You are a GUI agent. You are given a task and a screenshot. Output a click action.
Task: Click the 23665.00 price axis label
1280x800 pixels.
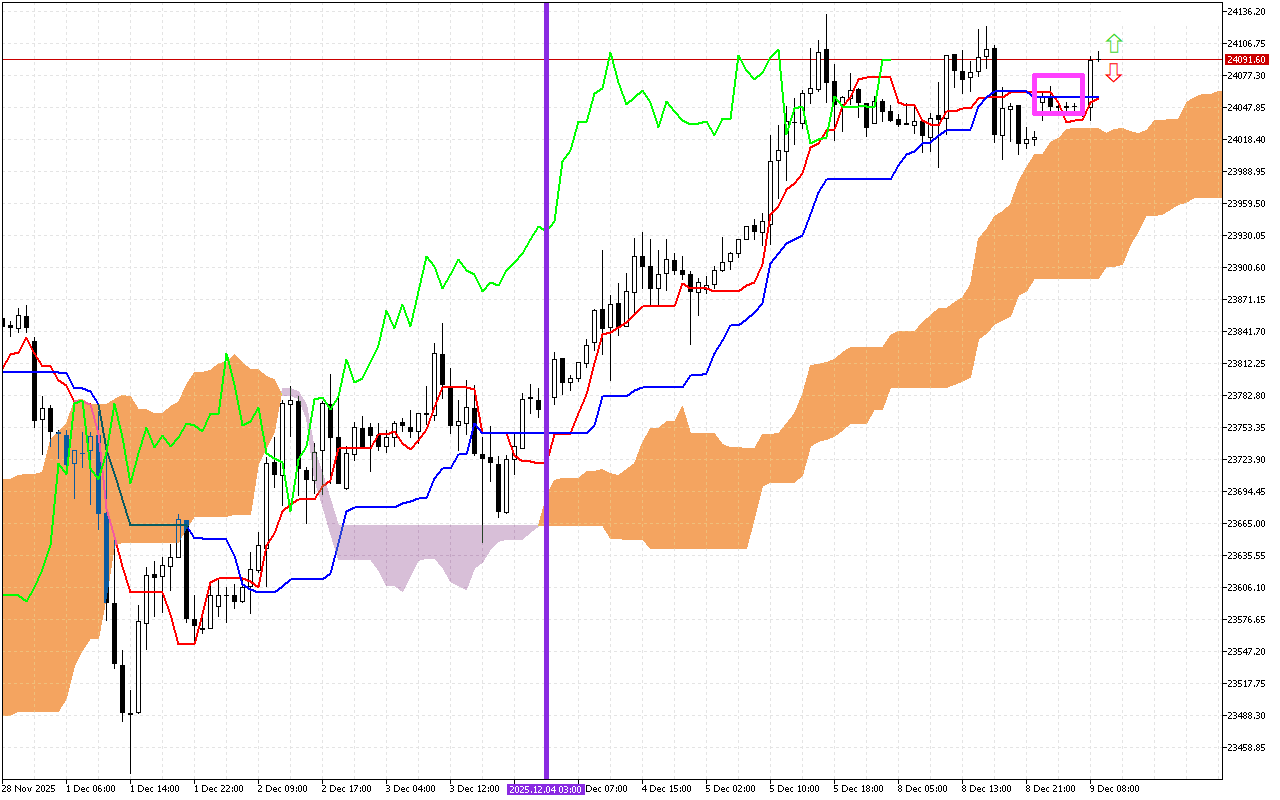(1246, 523)
